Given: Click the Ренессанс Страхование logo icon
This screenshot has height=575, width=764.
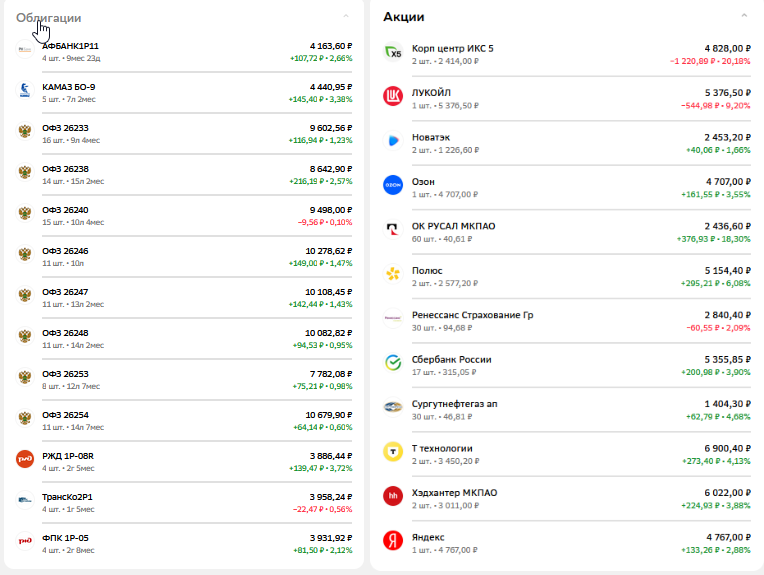Looking at the screenshot, I should [x=393, y=318].
